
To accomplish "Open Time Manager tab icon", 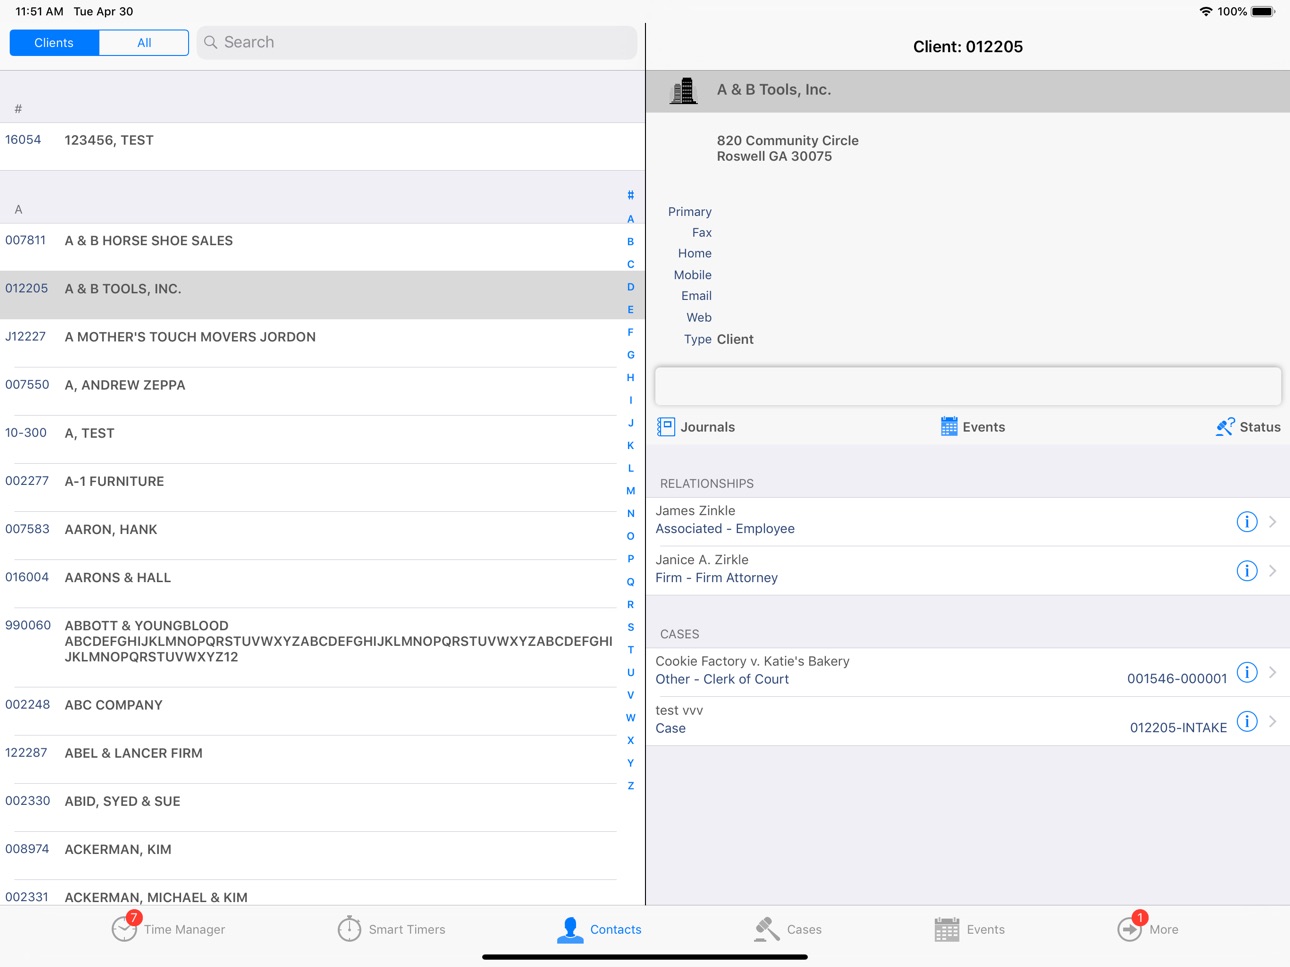I will (x=124, y=928).
